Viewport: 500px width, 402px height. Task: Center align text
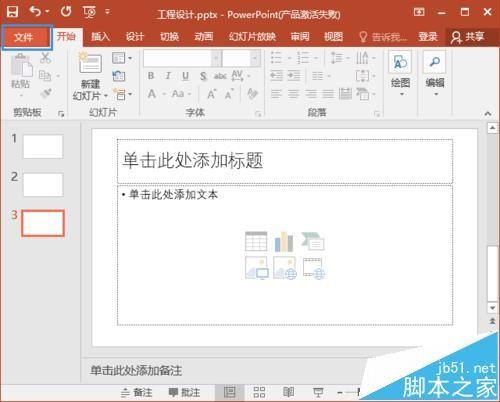point(293,94)
